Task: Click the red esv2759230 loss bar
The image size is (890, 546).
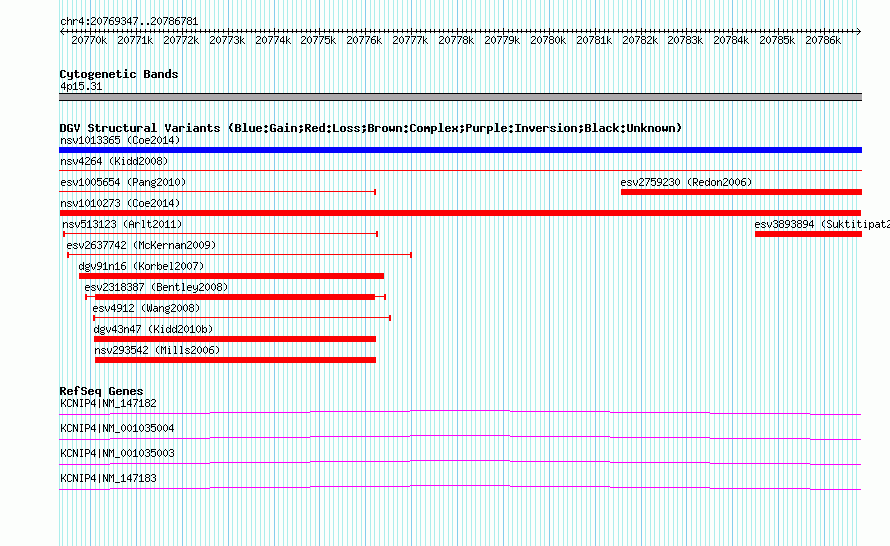Action: (x=741, y=192)
